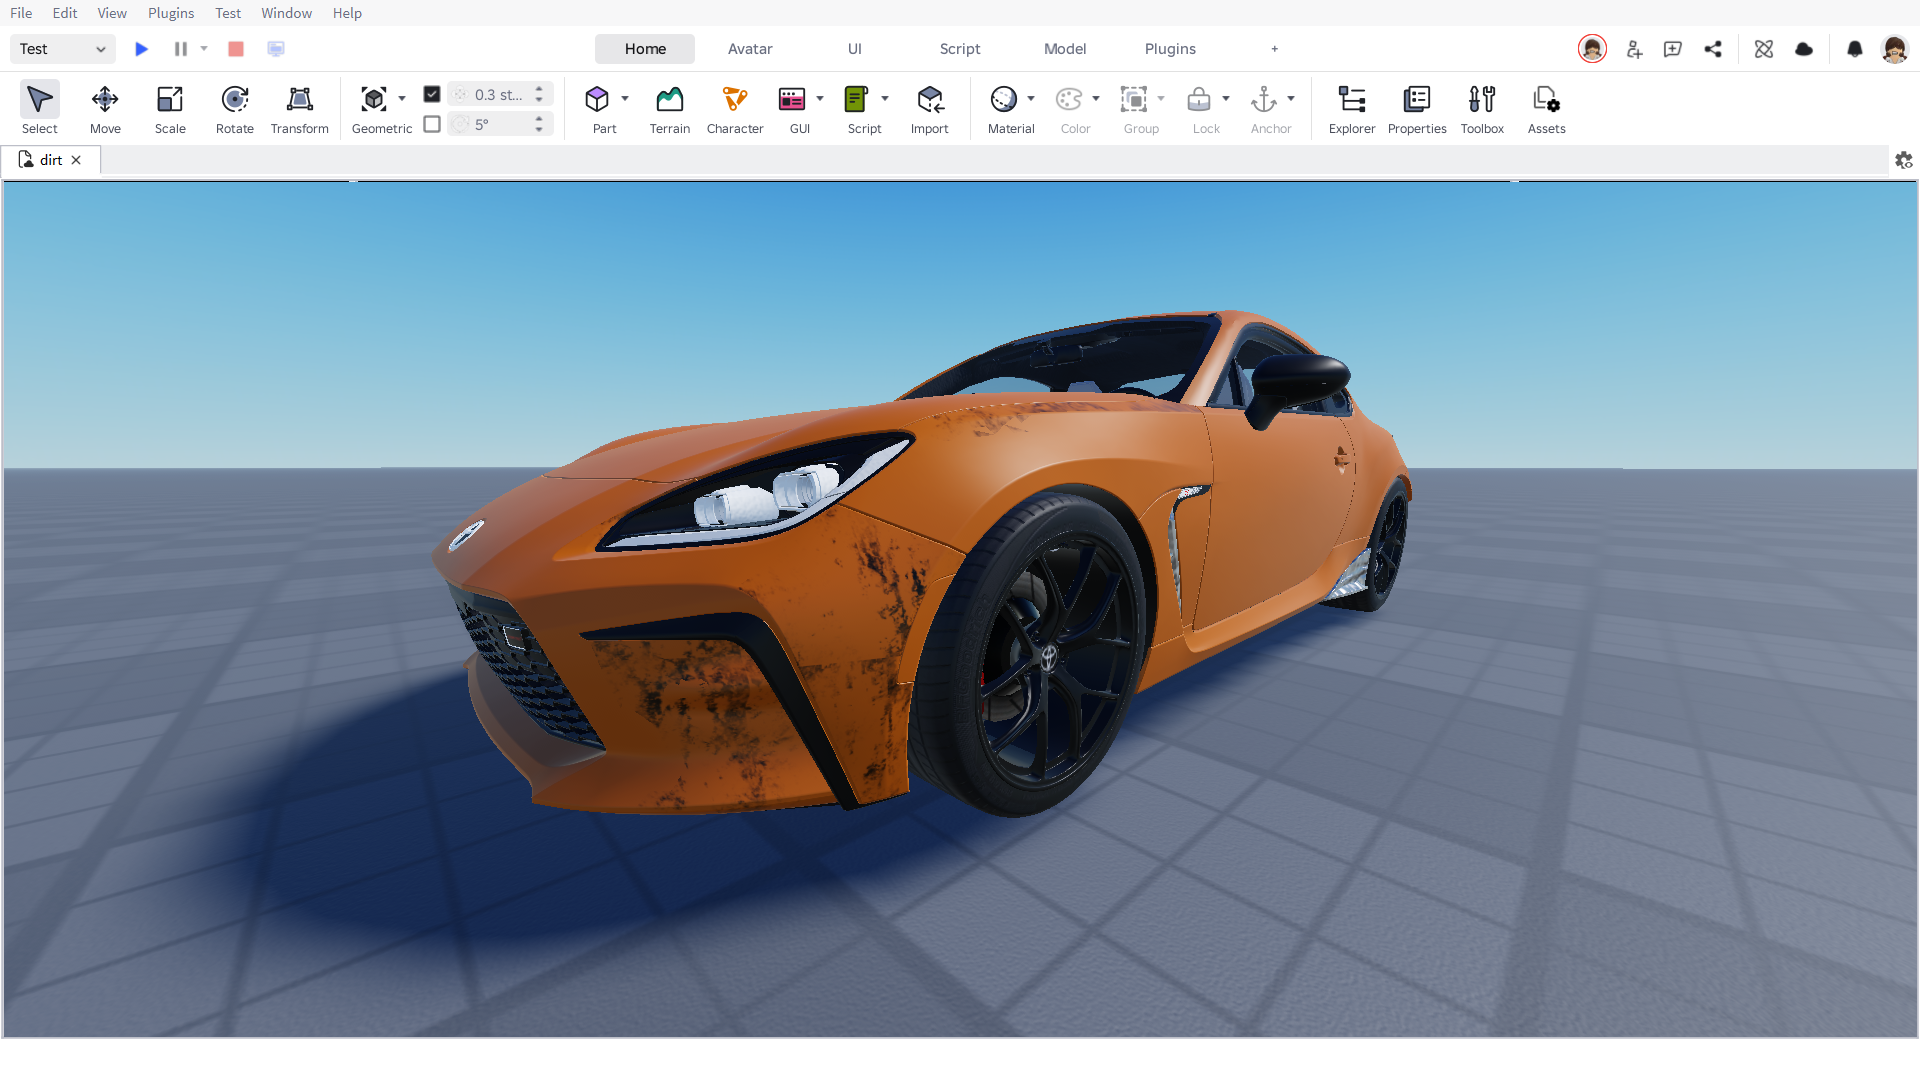The image size is (1920, 1080).
Task: Switch to the Model tab
Action: pos(1065,49)
